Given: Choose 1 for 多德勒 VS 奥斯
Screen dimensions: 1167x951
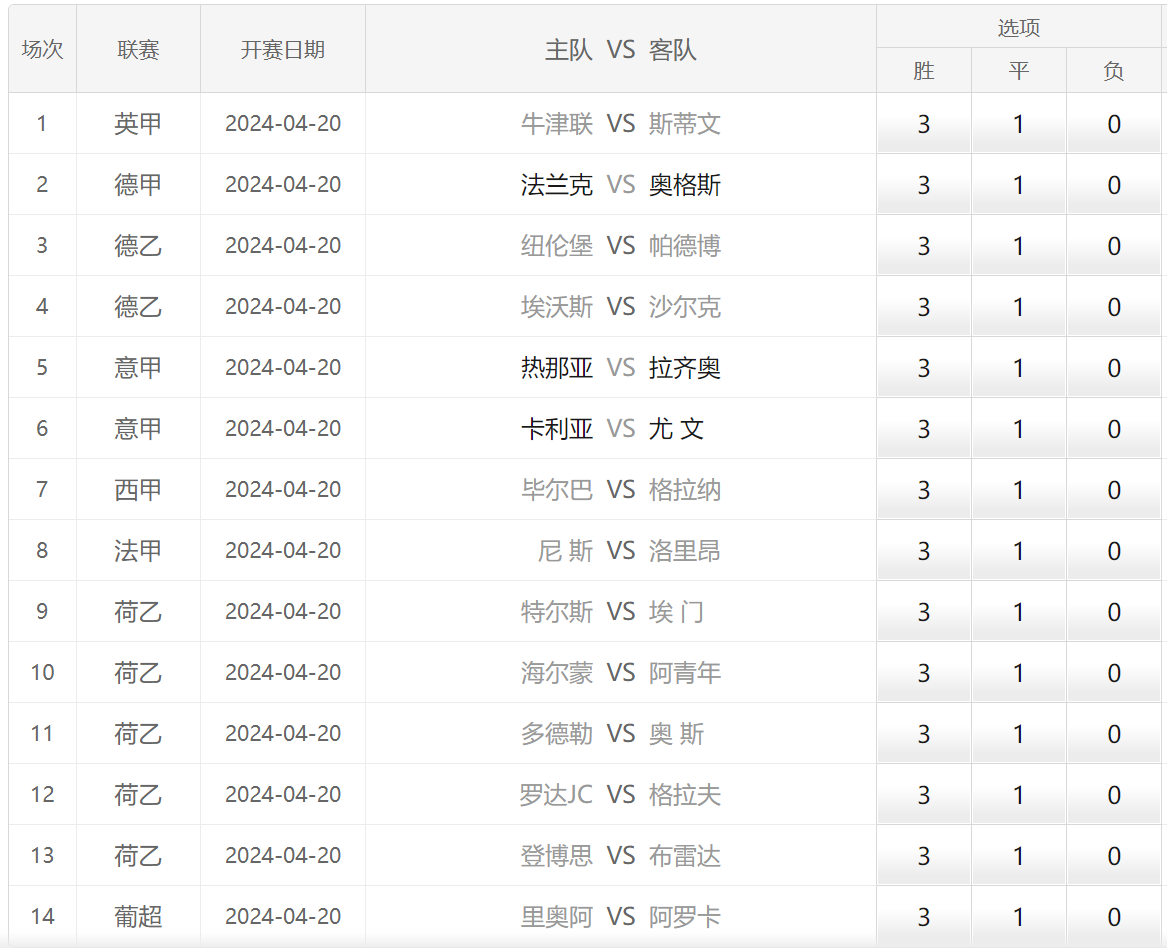Looking at the screenshot, I should tap(1019, 734).
